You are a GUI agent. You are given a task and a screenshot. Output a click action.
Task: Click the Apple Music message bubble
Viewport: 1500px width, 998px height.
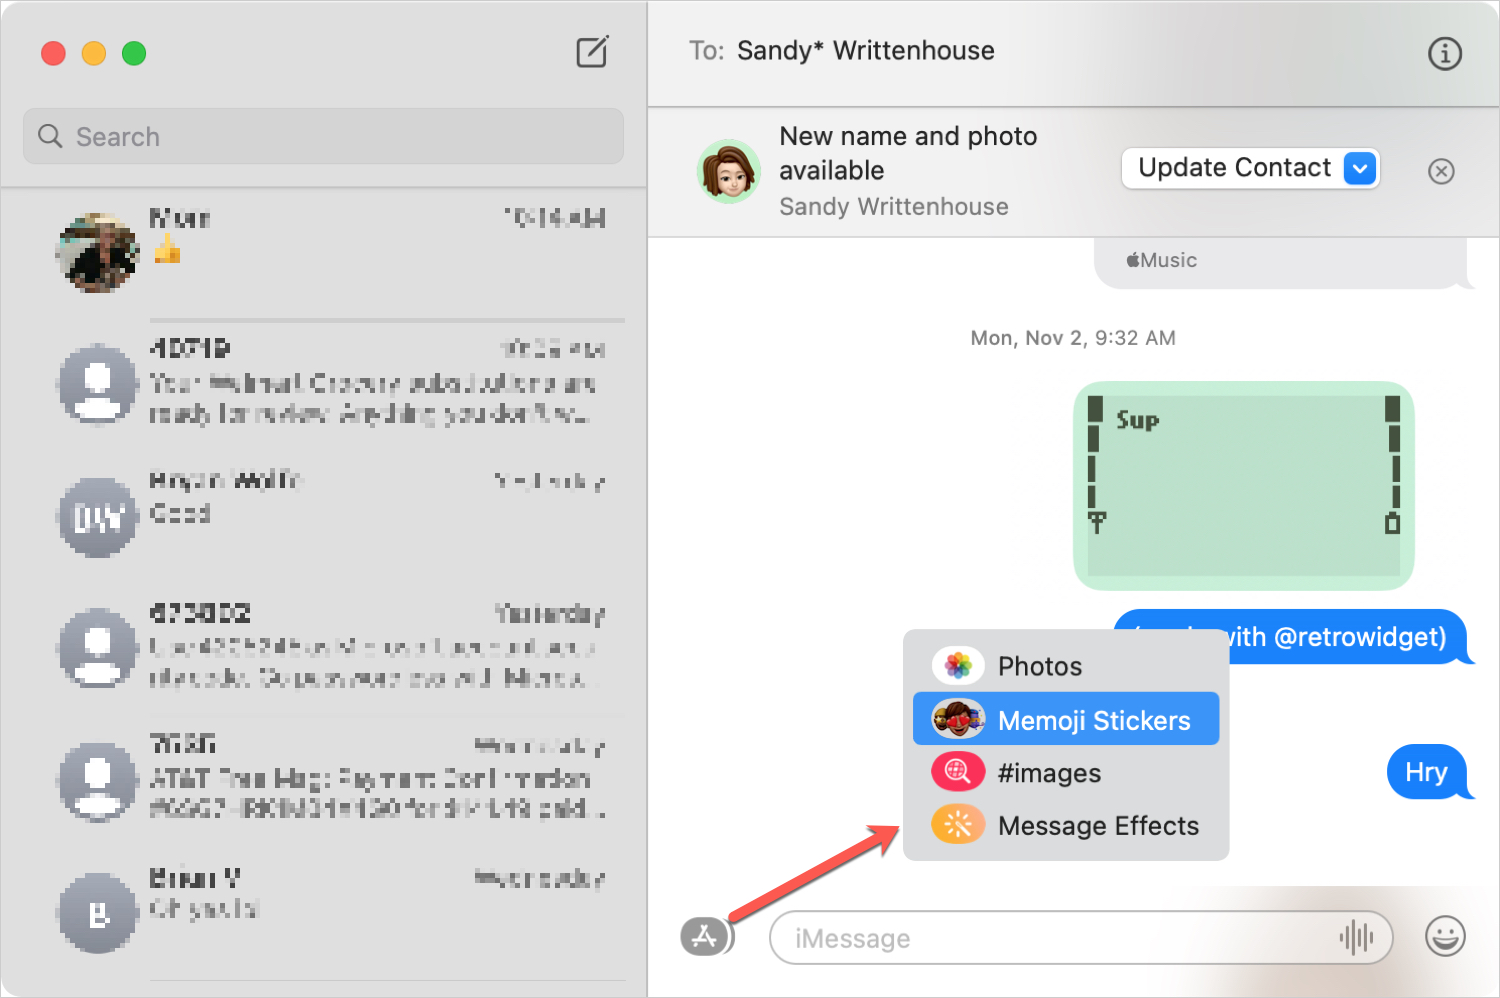click(x=1283, y=263)
